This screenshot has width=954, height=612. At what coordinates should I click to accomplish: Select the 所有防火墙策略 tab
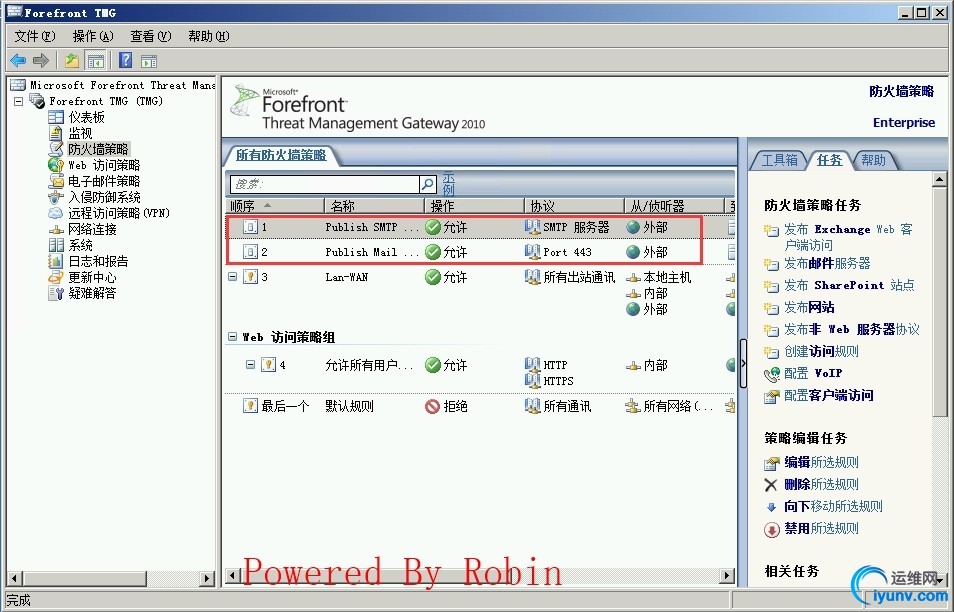pyautogui.click(x=281, y=155)
